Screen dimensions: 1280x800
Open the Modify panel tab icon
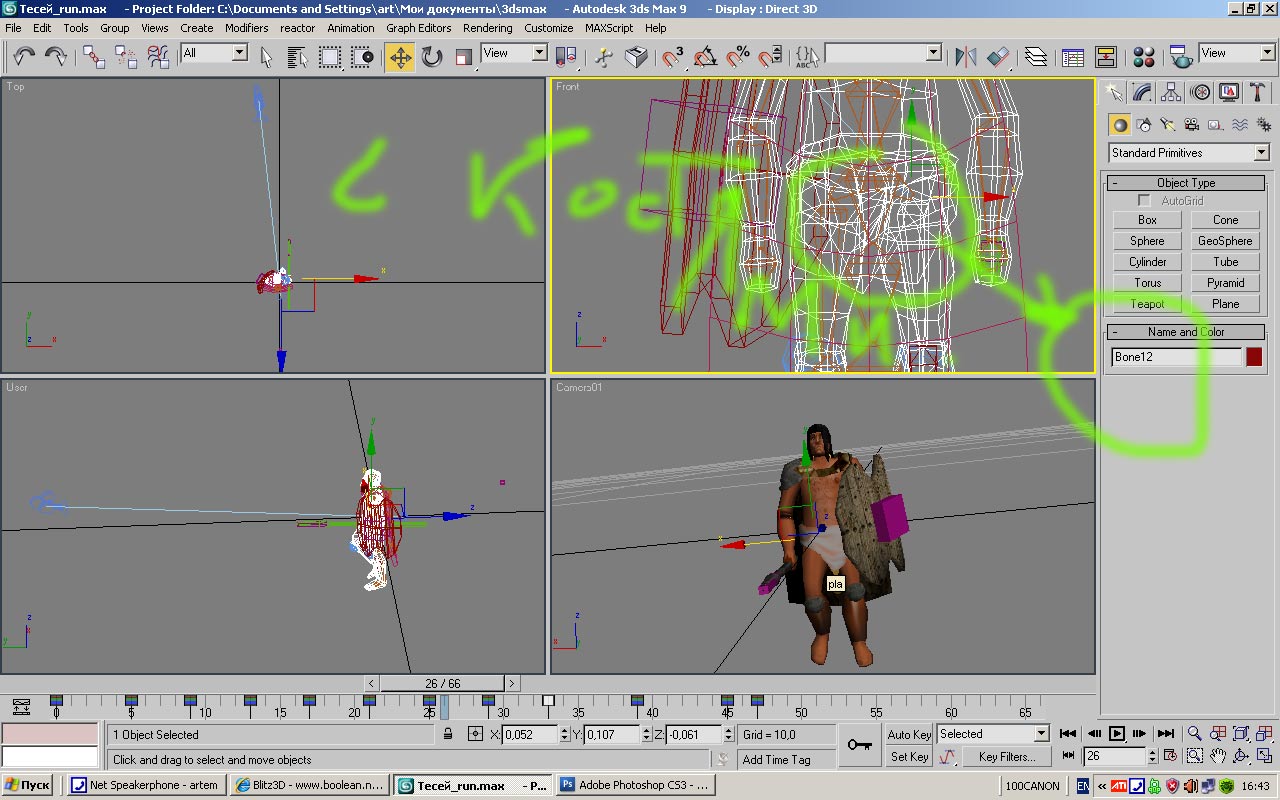click(1142, 93)
